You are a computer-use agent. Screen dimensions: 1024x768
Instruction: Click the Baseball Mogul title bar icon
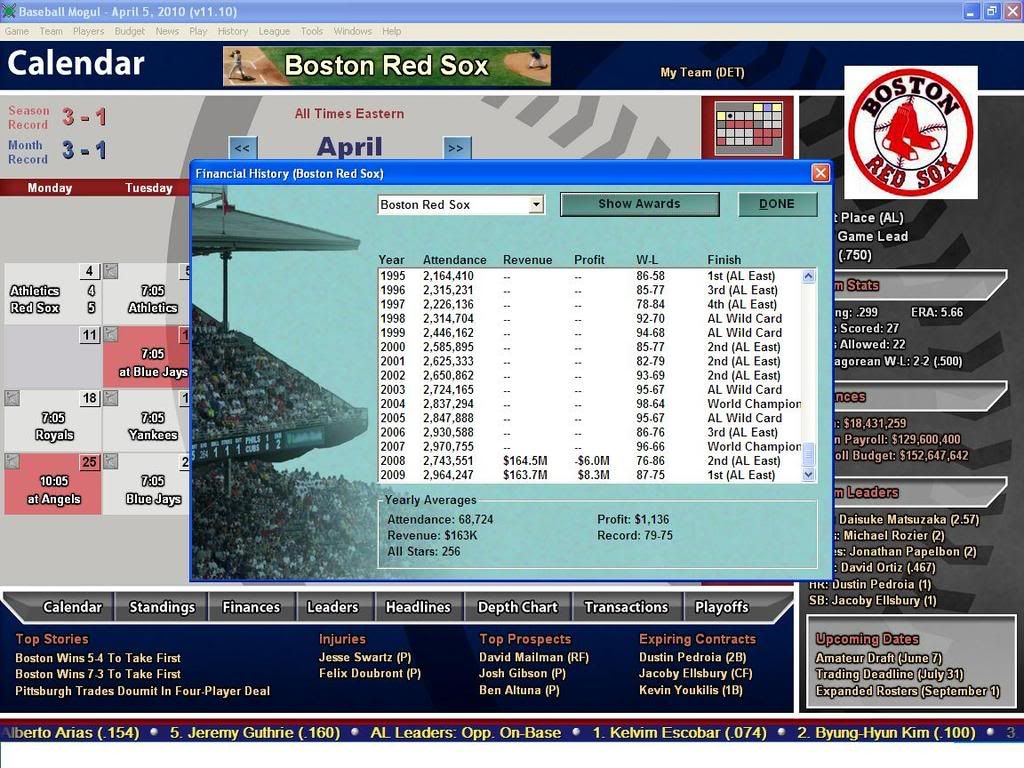(x=10, y=10)
